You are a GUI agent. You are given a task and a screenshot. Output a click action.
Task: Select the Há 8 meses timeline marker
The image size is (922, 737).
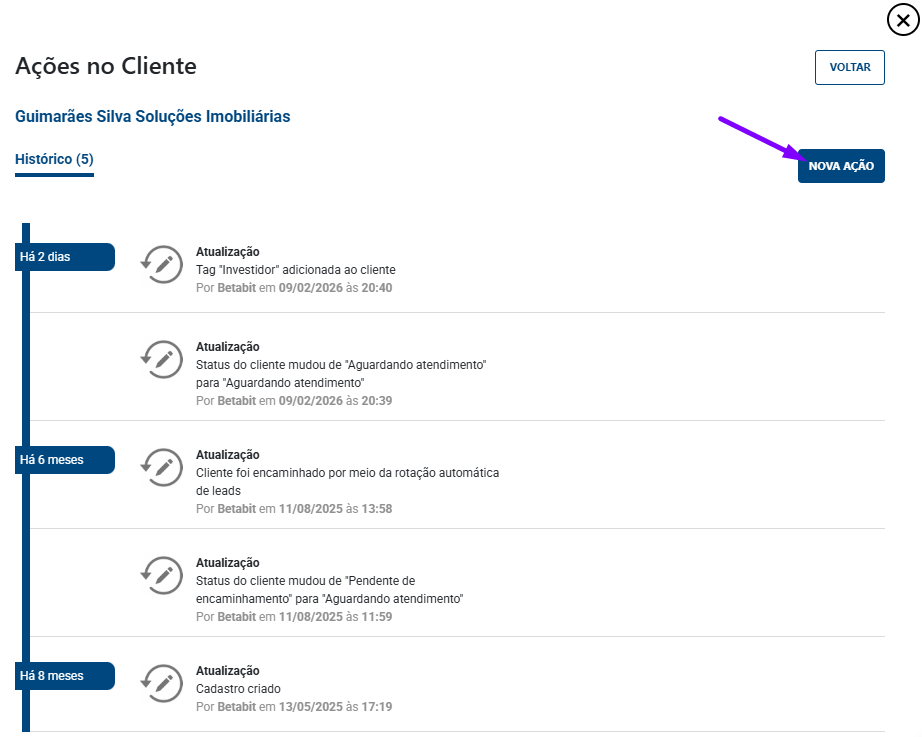click(x=66, y=676)
